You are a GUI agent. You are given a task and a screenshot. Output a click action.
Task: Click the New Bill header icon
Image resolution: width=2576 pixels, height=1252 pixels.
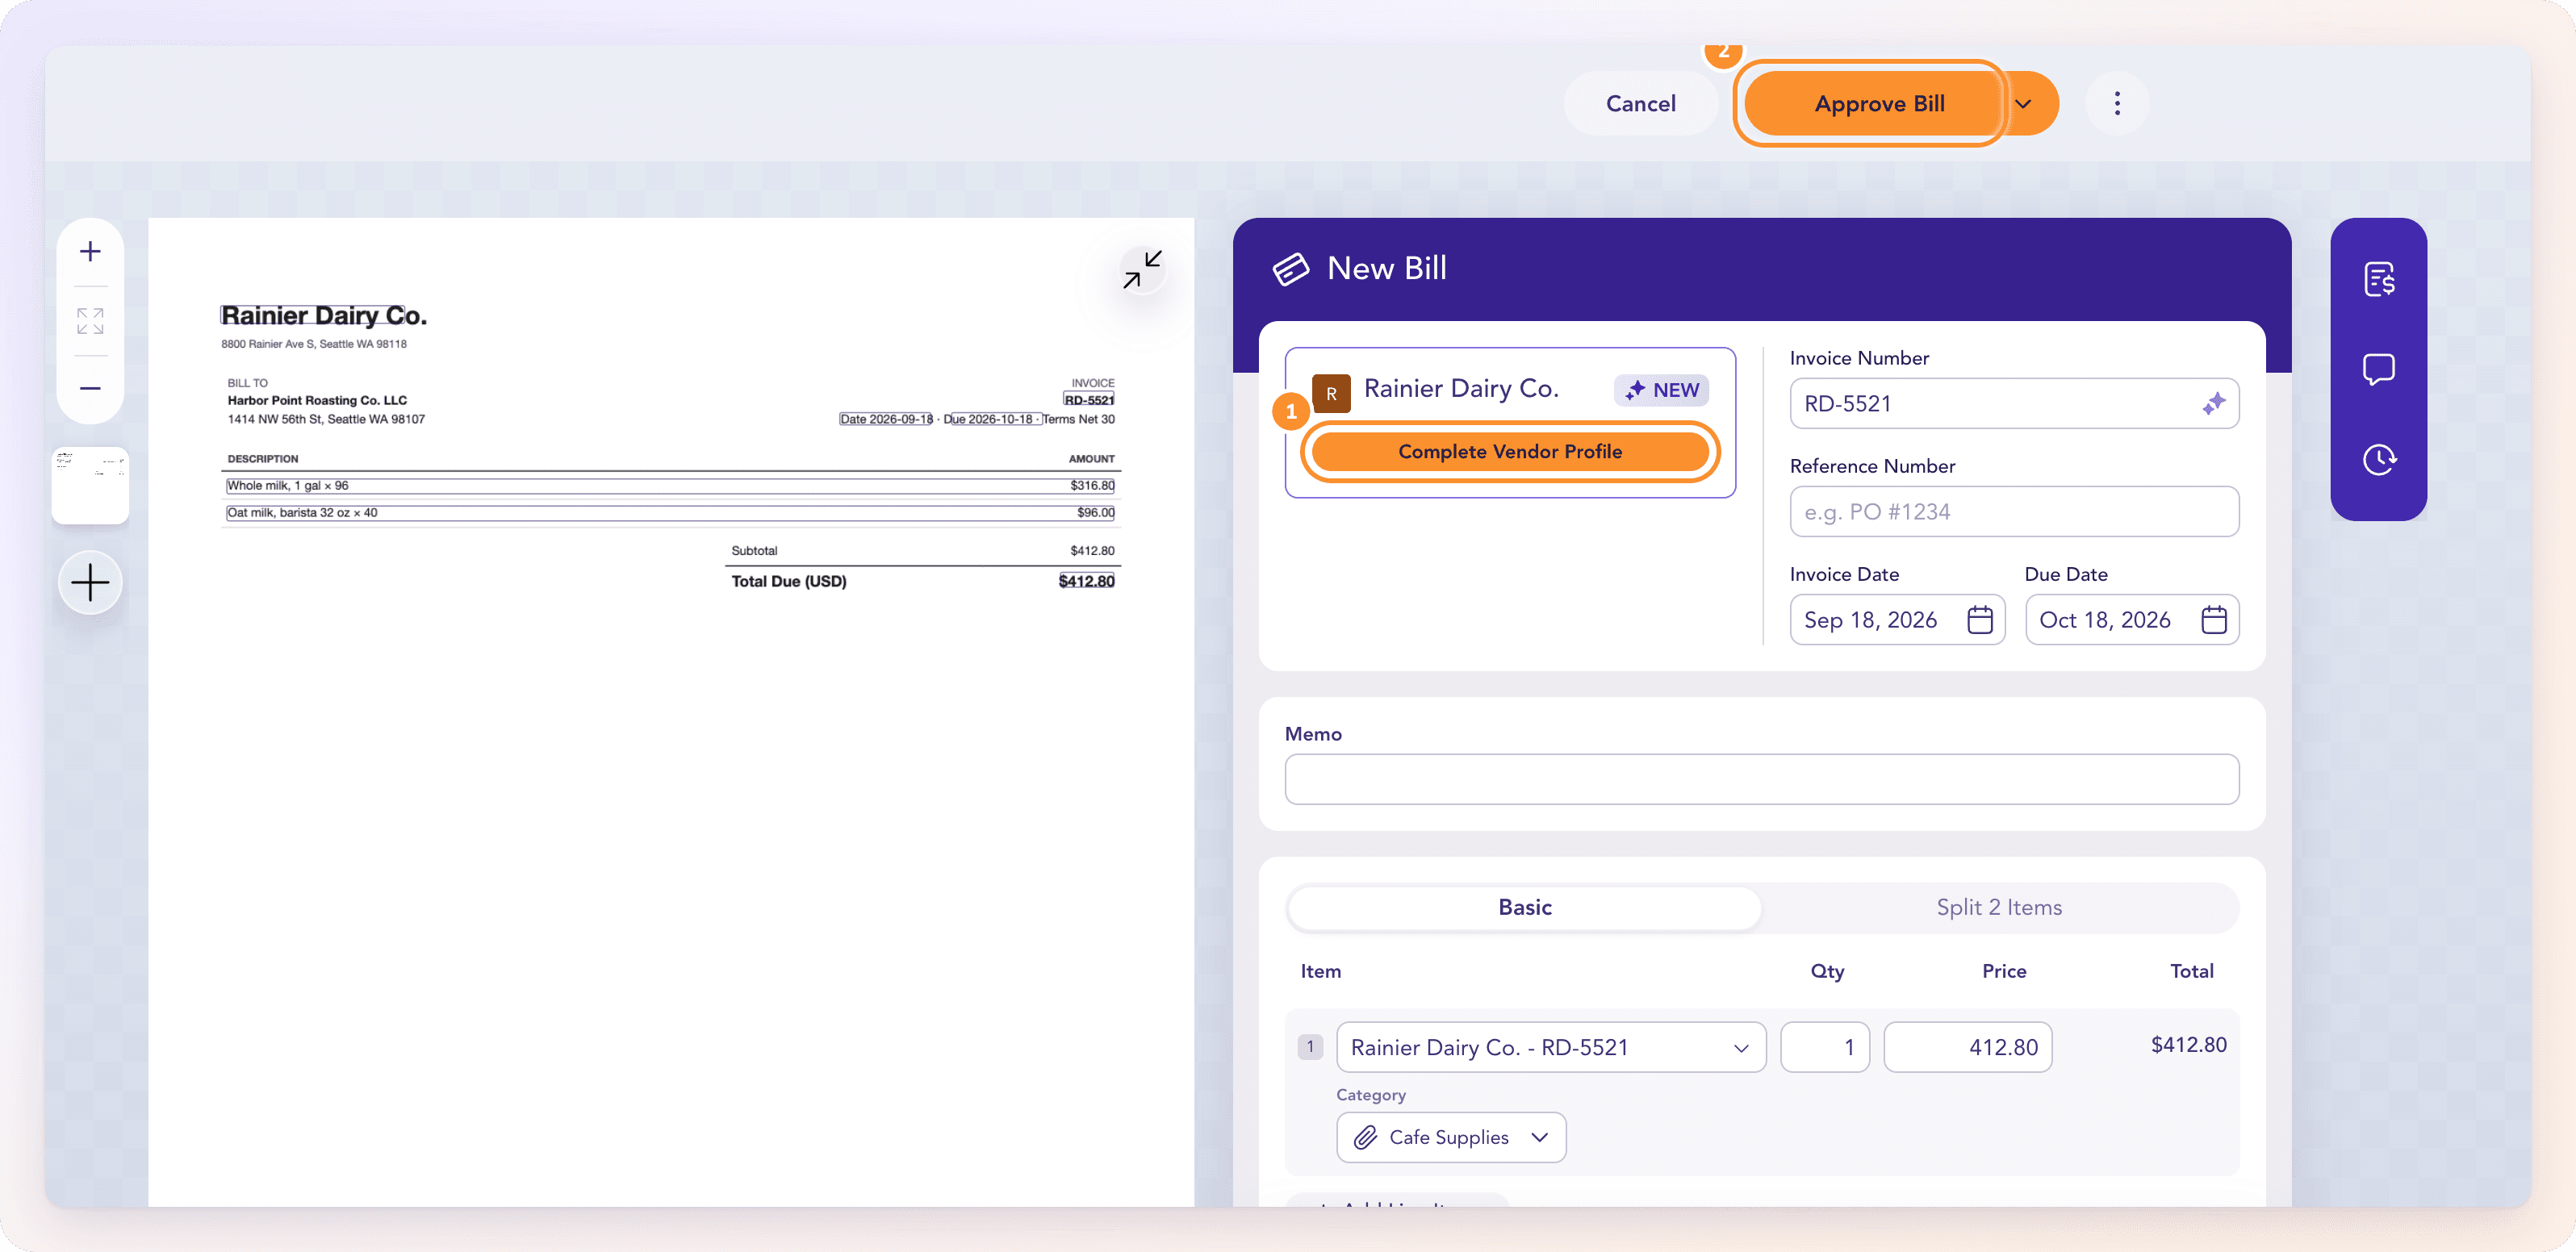click(x=1290, y=268)
